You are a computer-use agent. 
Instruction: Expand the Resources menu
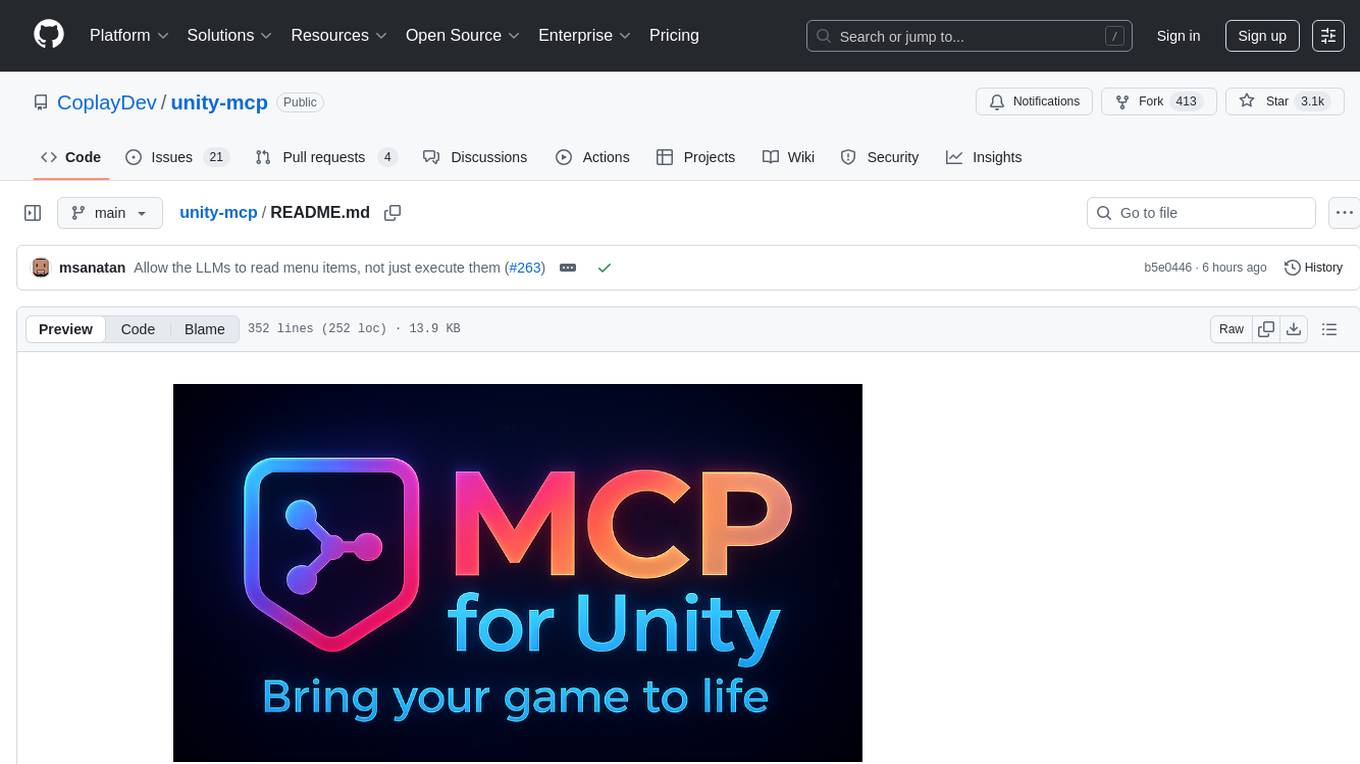tap(339, 35)
